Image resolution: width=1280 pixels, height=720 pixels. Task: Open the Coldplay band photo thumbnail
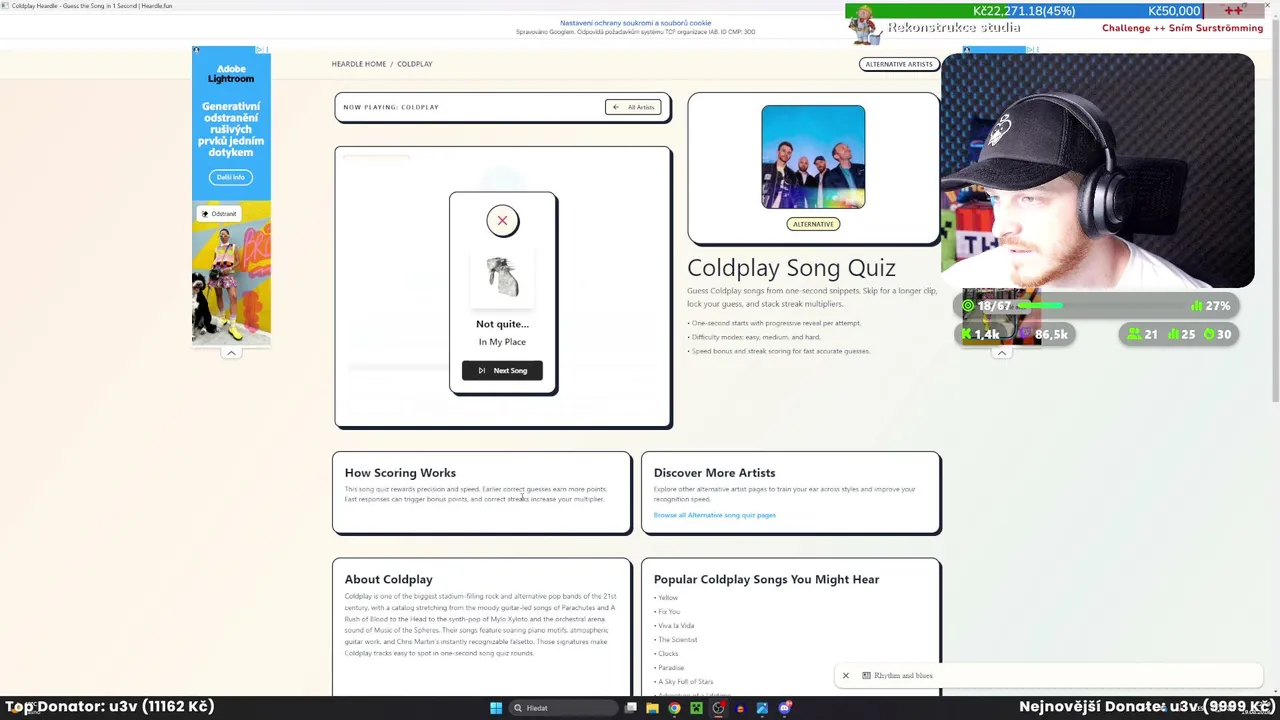pyautogui.click(x=813, y=157)
